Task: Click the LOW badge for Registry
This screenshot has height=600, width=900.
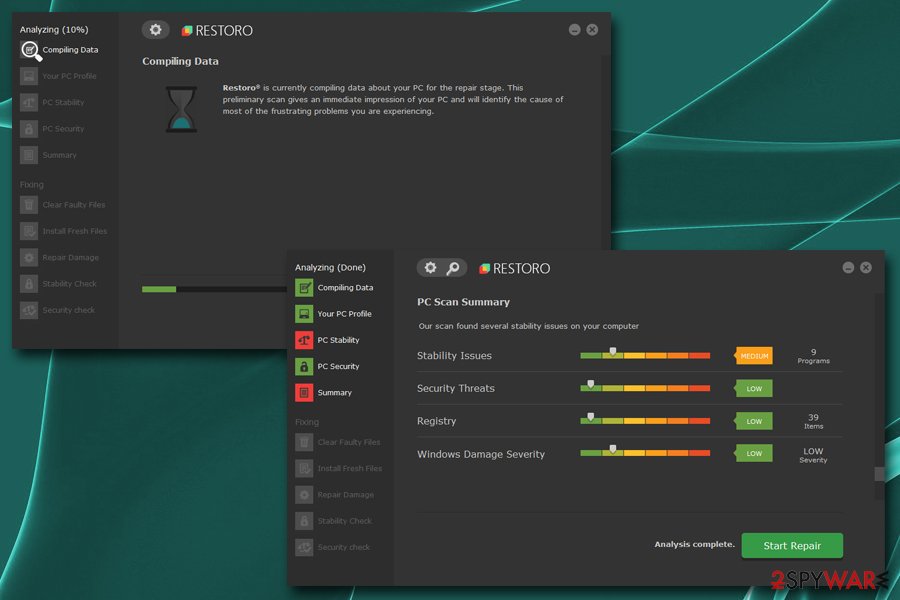Action: (x=754, y=421)
